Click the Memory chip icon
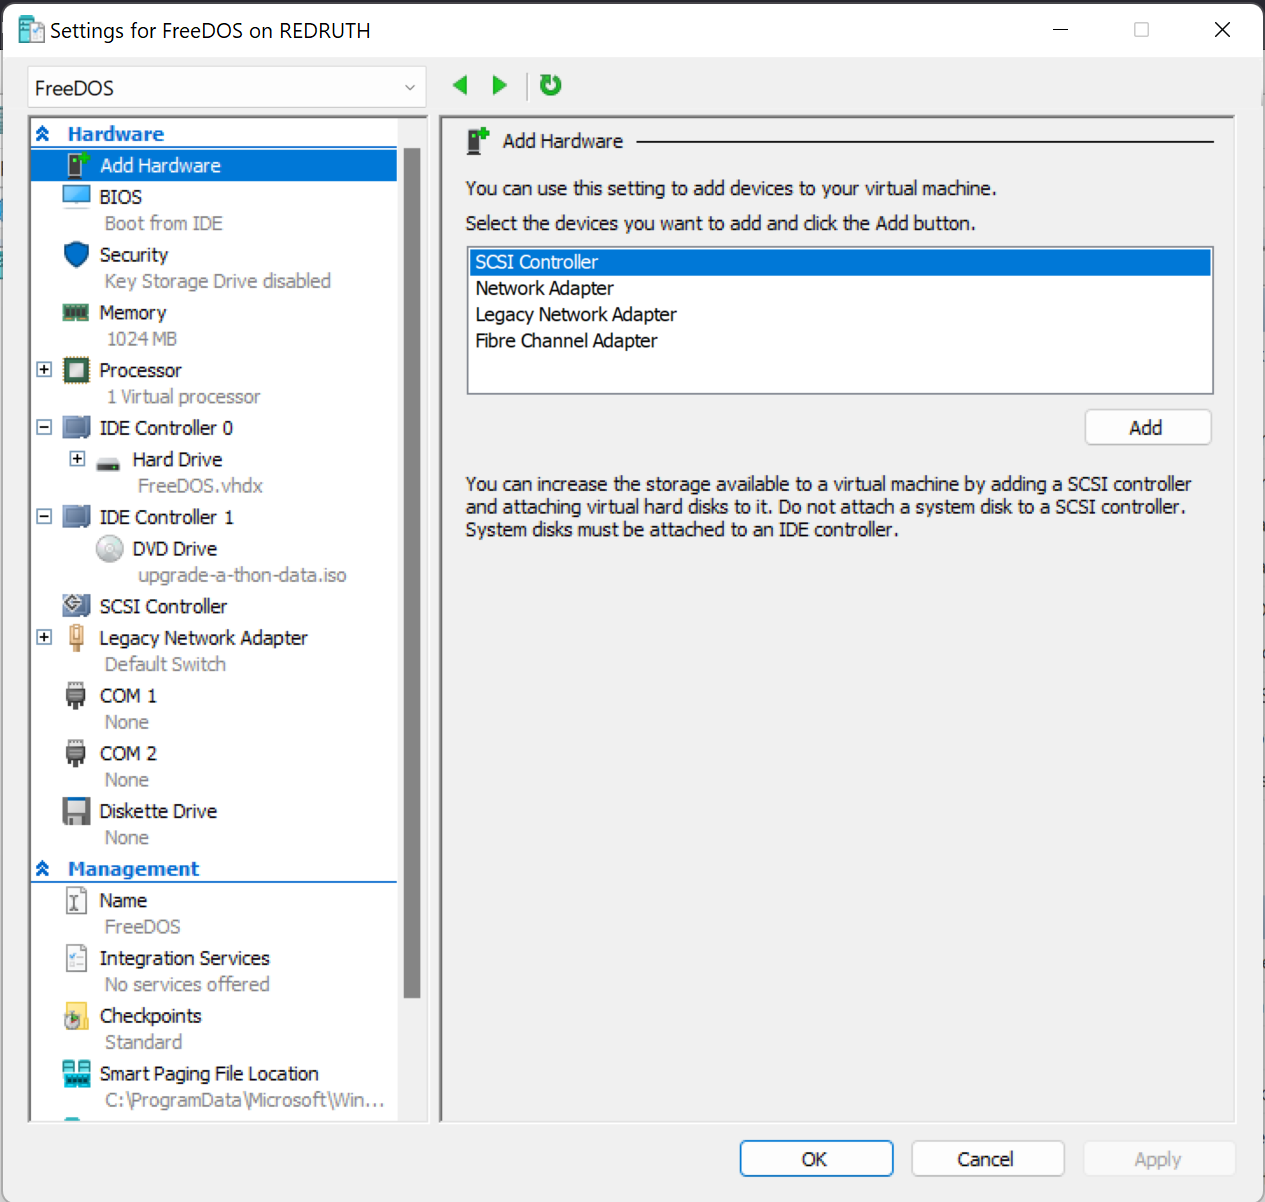The height and width of the screenshot is (1202, 1265). point(76,313)
